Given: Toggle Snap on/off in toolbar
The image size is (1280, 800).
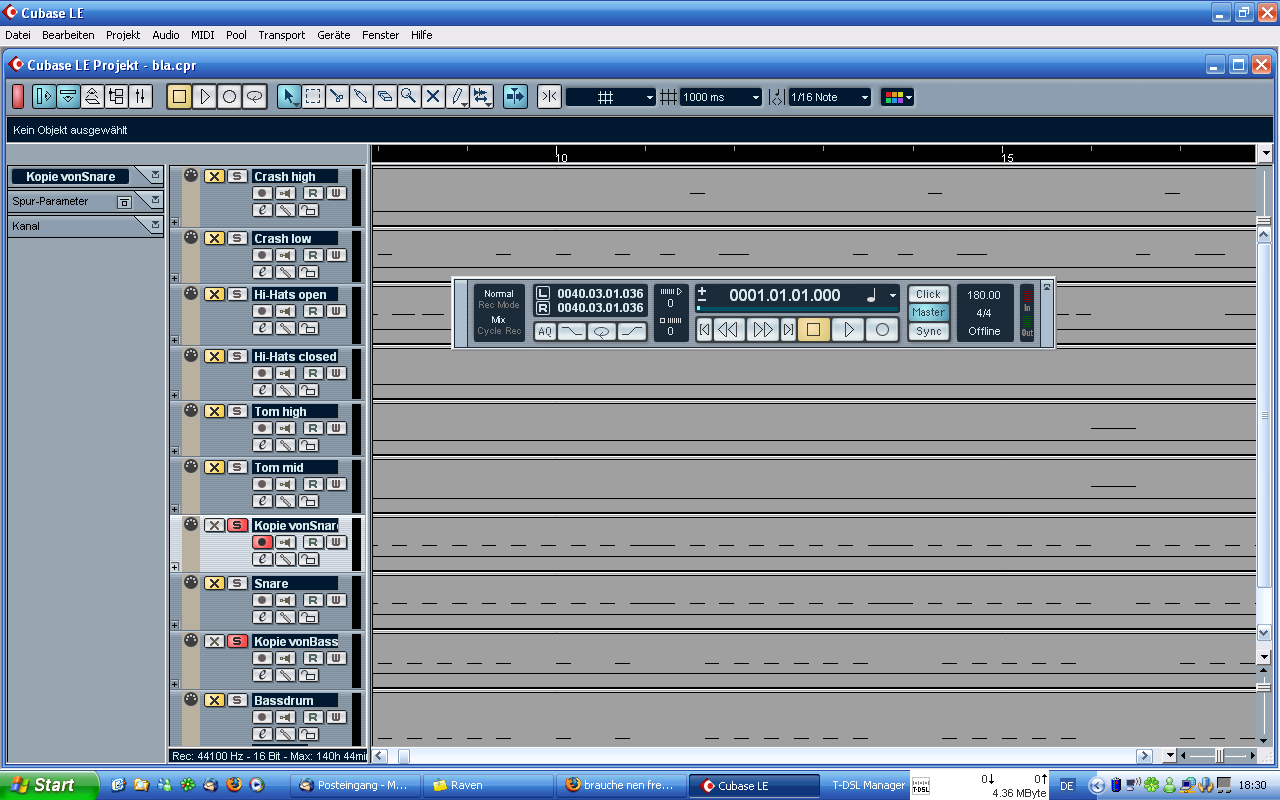Looking at the screenshot, I should click(x=549, y=97).
